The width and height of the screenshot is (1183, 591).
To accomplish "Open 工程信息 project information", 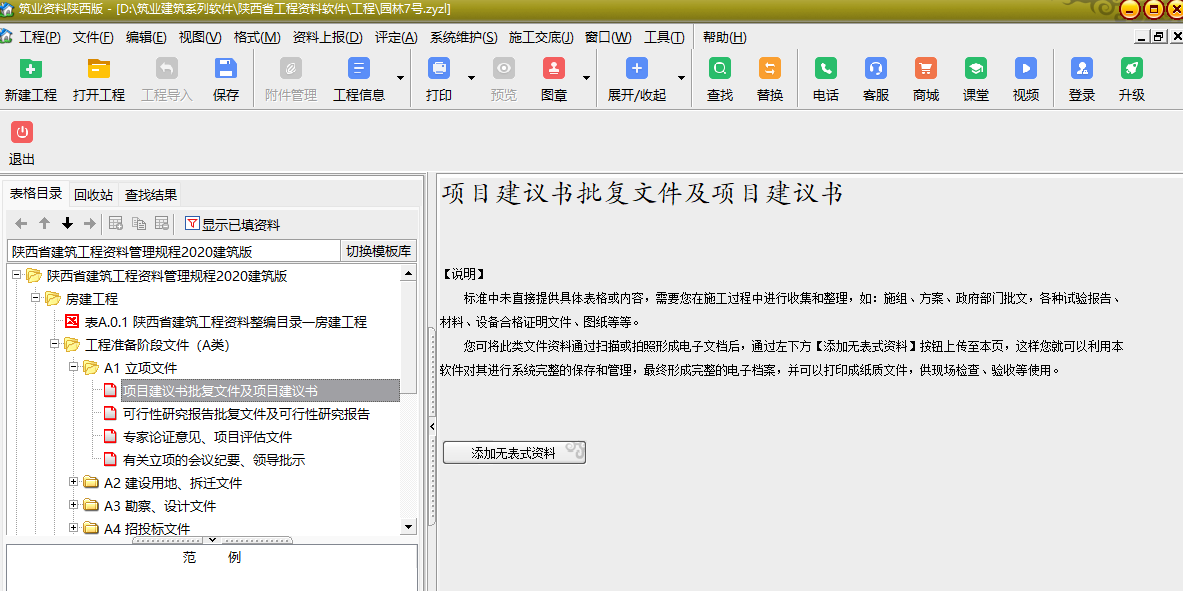I will pyautogui.click(x=359, y=70).
